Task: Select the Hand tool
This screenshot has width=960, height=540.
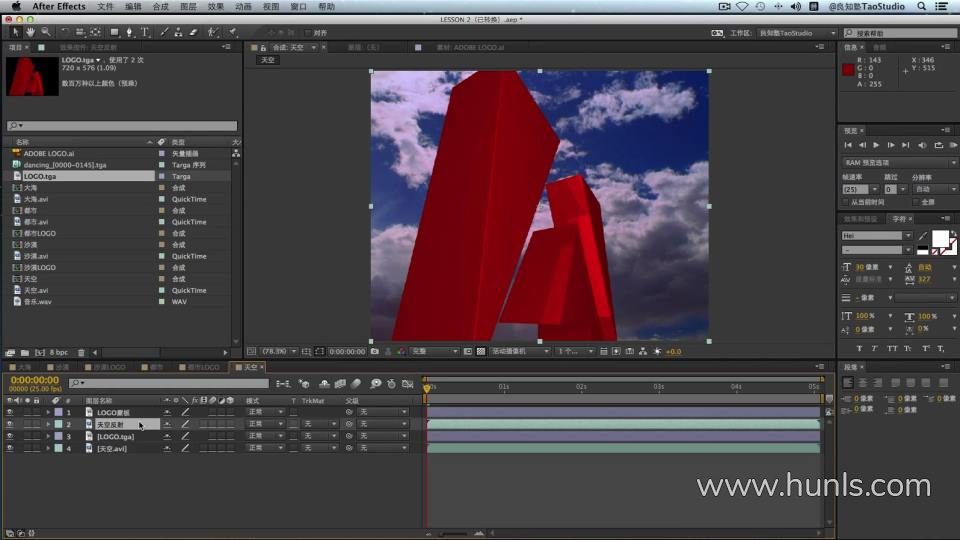Action: 30,32
